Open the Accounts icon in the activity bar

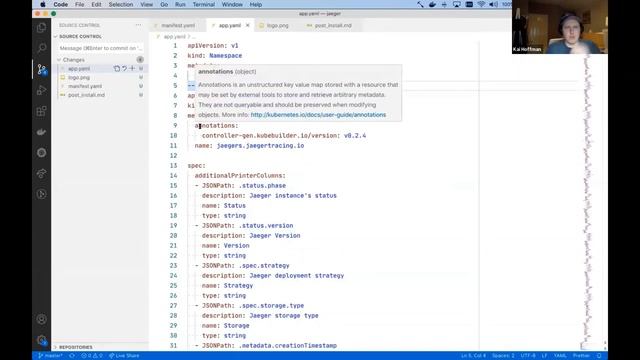[41, 319]
